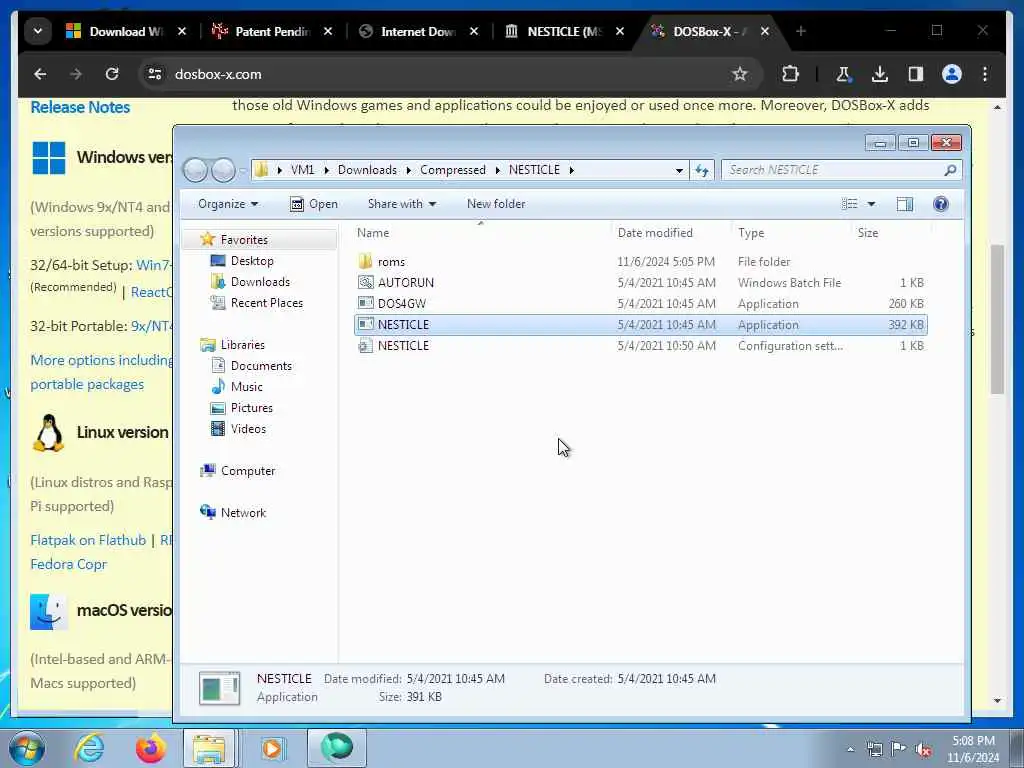This screenshot has width=1024, height=768.
Task: Sort by Size column header
Action: 867,232
